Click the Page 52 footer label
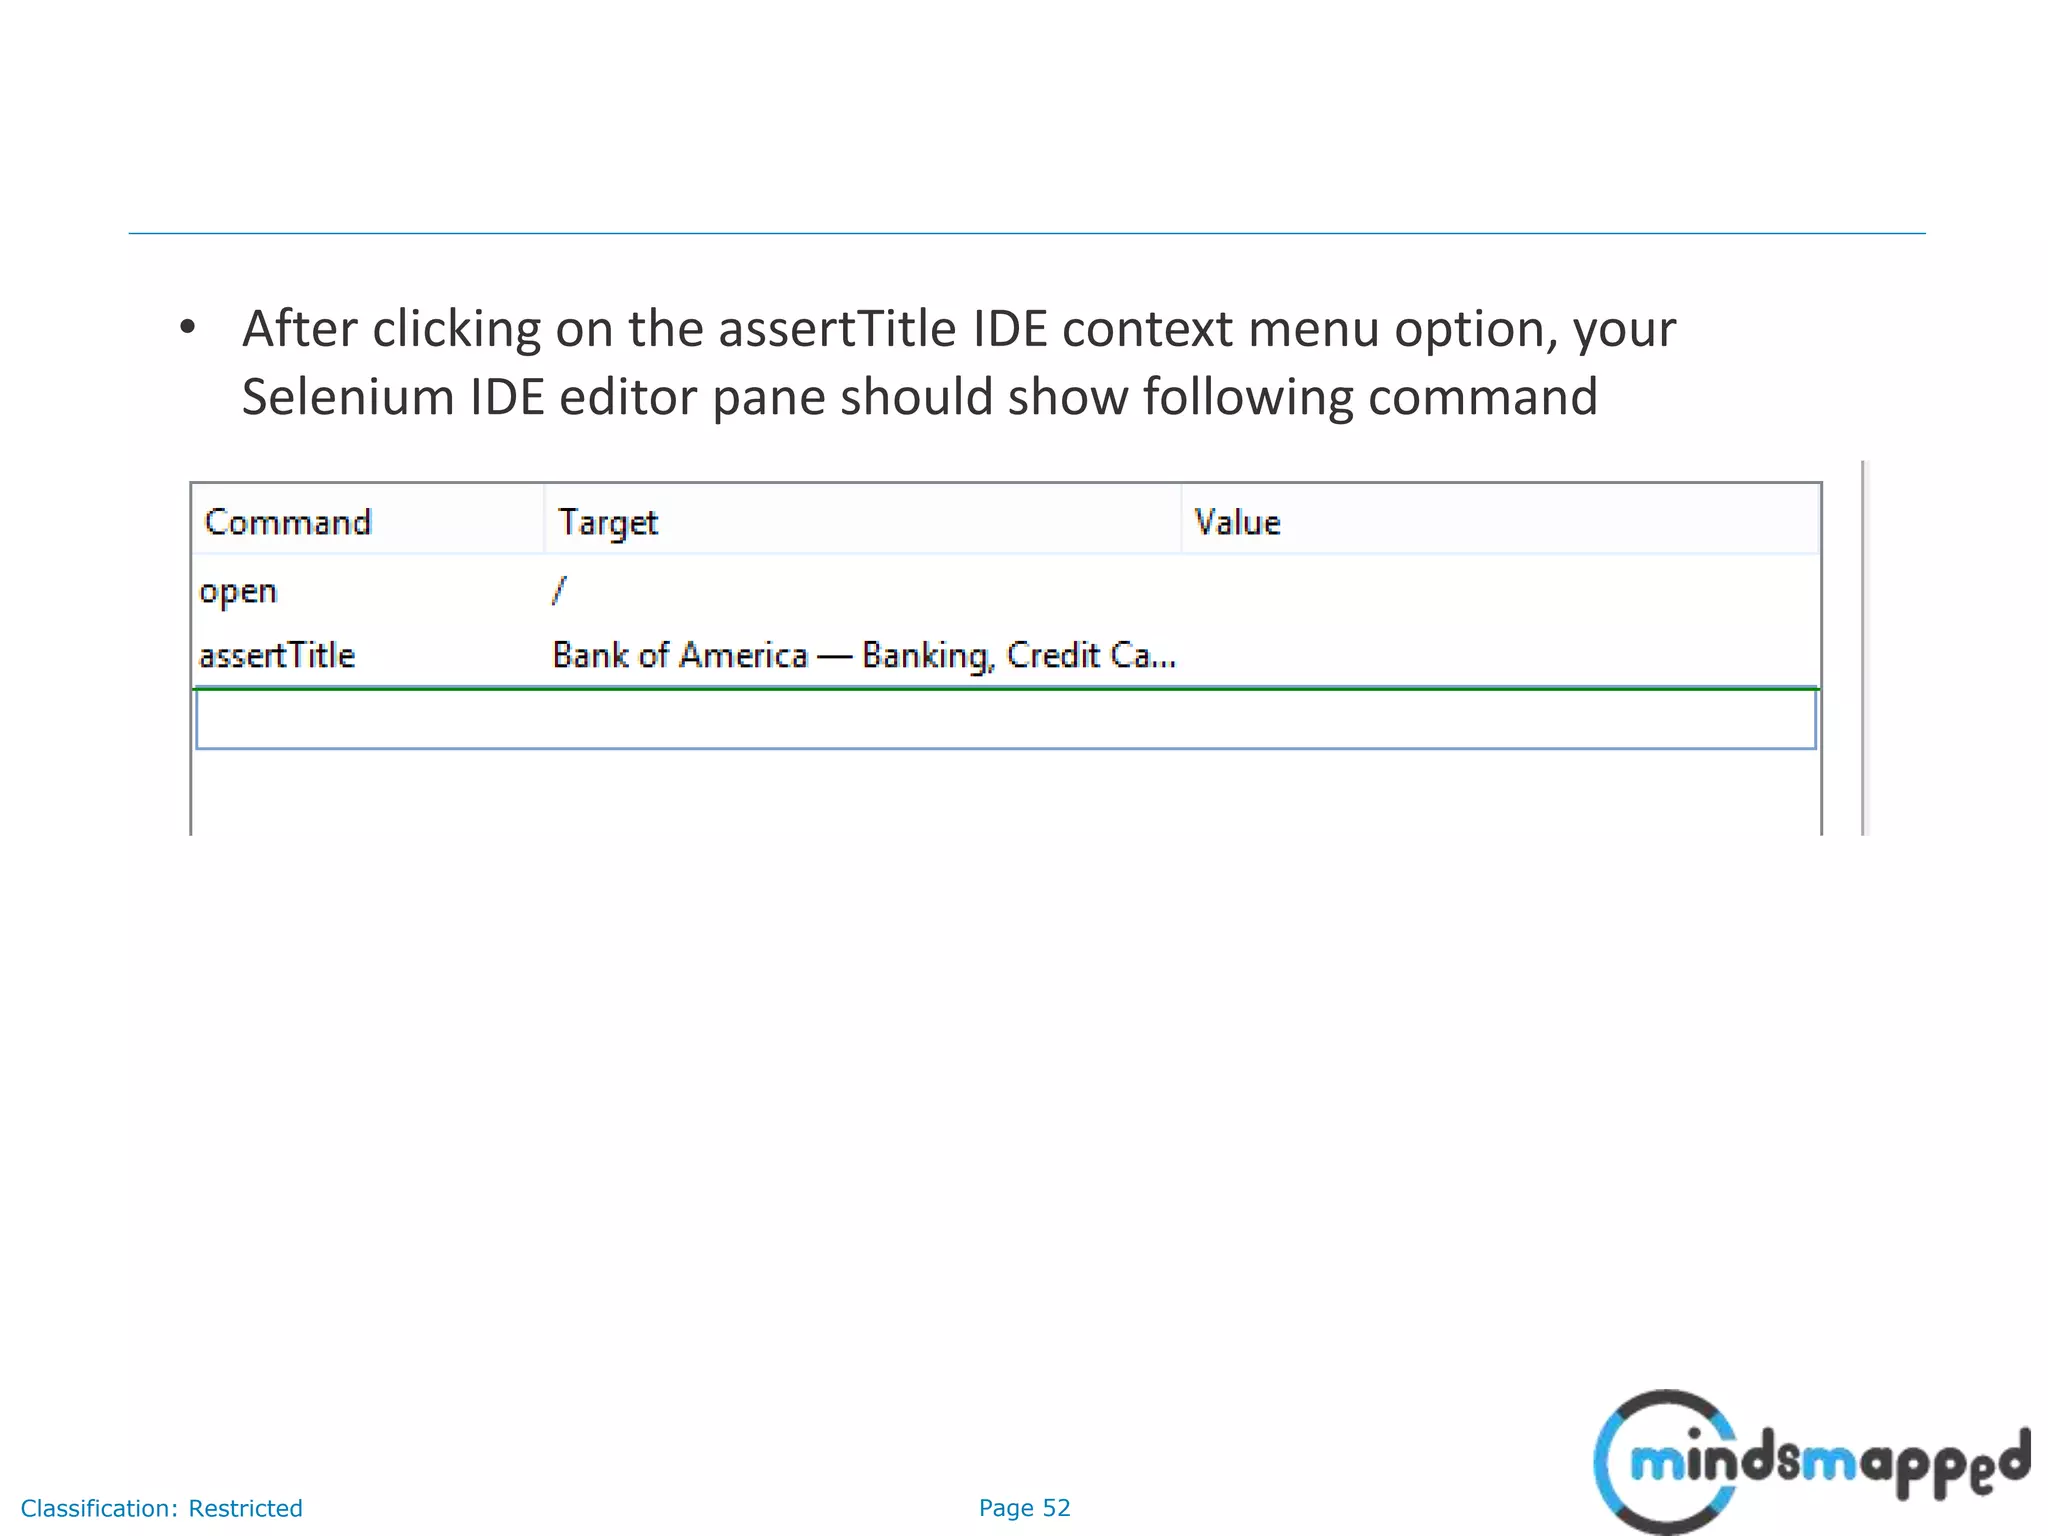2048x1536 pixels. [1024, 1508]
